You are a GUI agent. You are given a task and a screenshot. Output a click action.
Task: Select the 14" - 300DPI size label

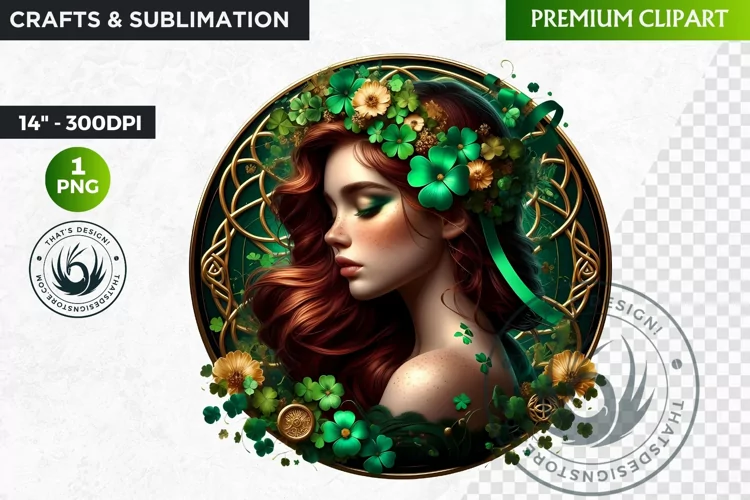click(x=77, y=122)
